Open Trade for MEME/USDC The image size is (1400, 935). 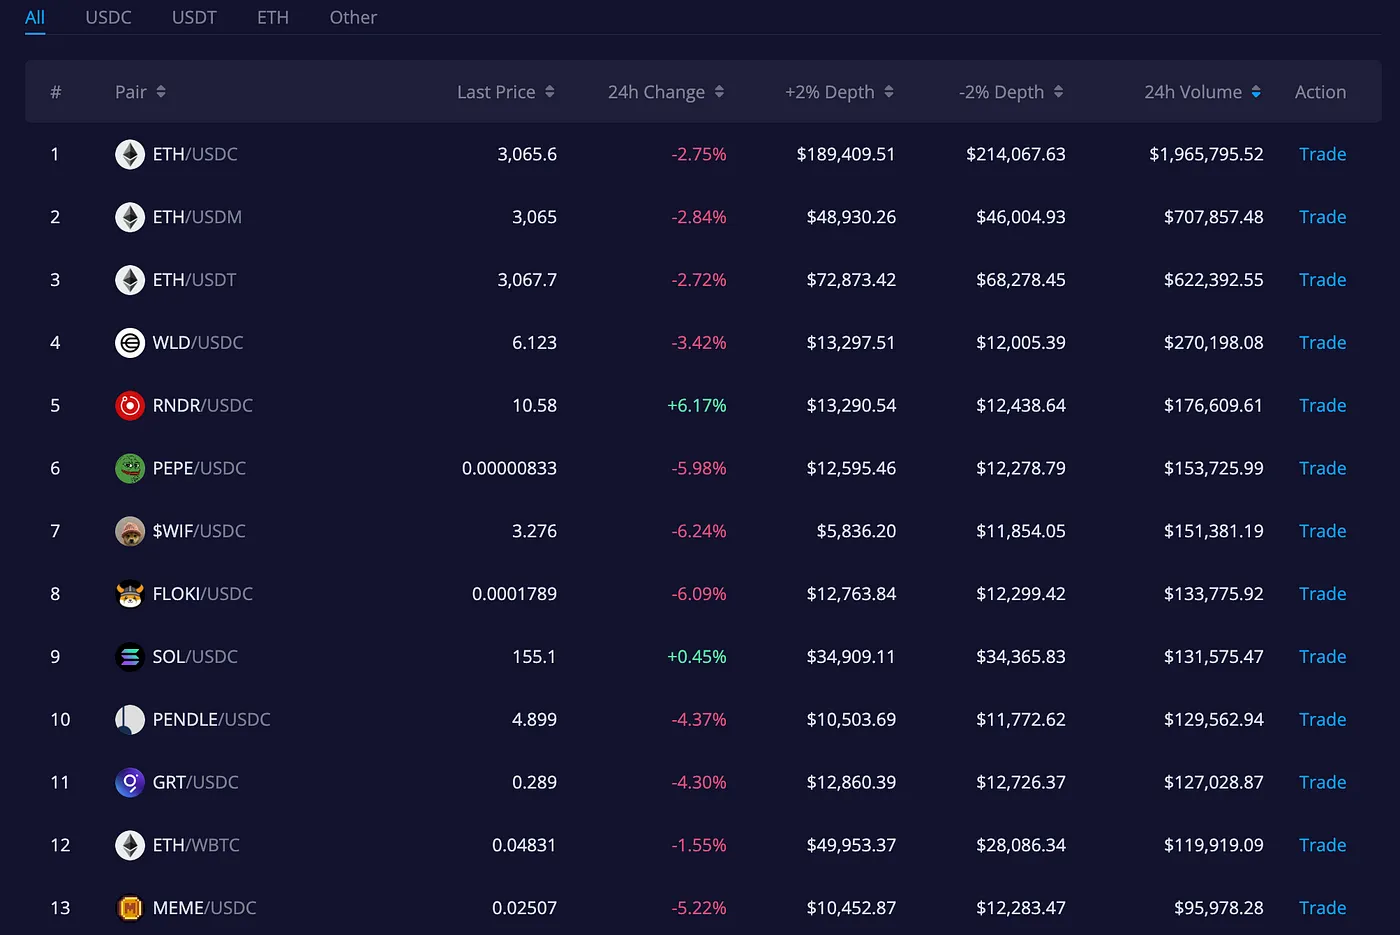[1322, 908]
